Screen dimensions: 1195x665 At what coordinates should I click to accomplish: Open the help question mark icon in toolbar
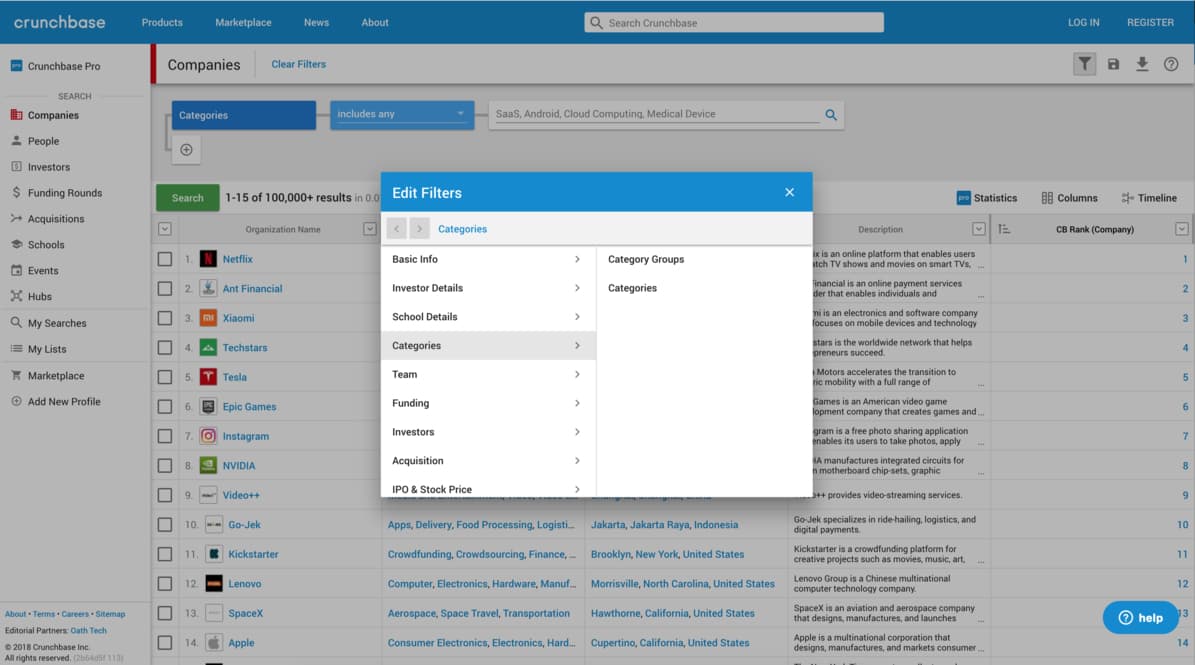pos(1171,64)
